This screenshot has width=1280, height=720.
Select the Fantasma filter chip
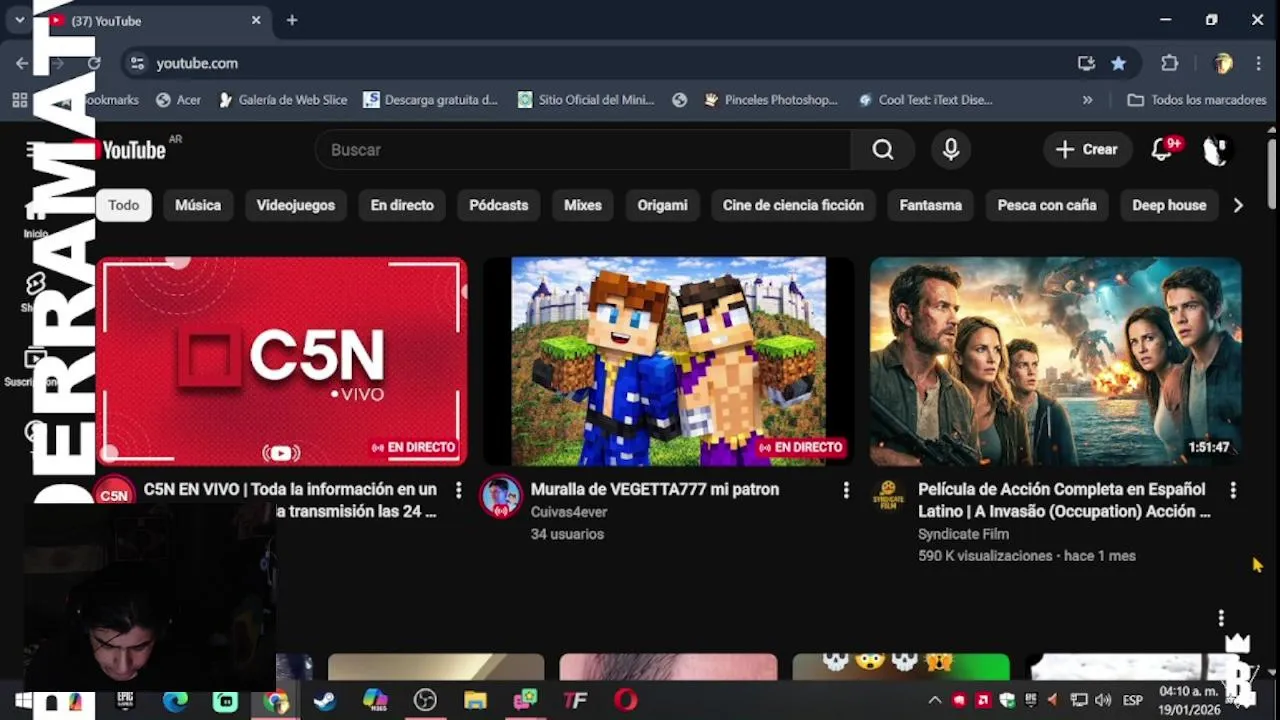930,205
